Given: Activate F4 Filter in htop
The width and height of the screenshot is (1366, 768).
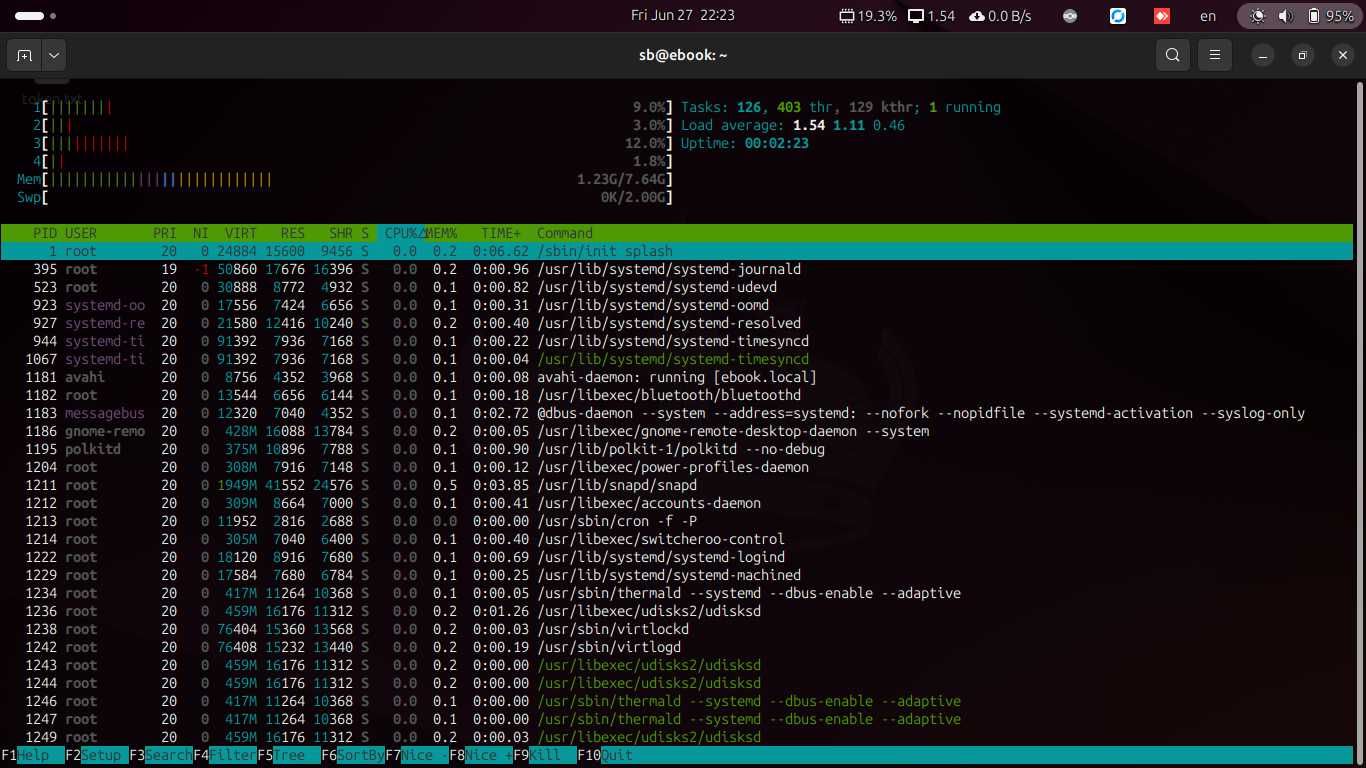Looking at the screenshot, I should (225, 755).
